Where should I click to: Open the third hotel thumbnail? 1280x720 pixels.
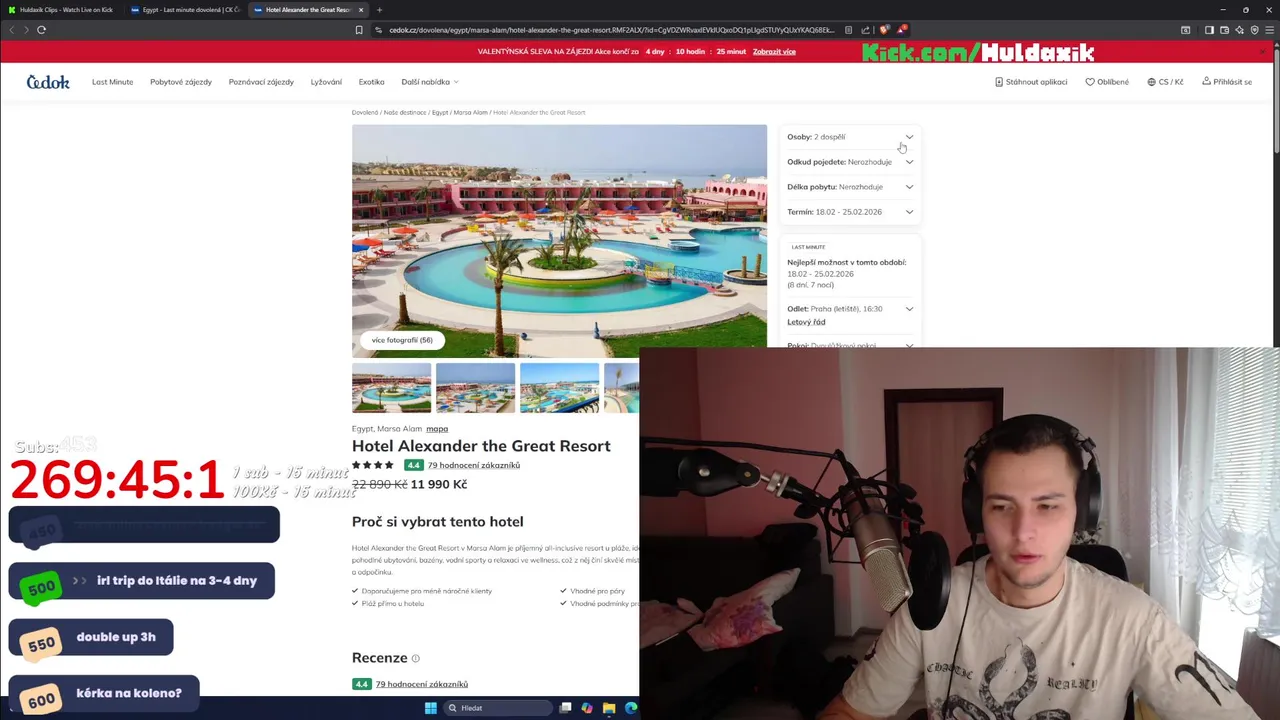[x=559, y=388]
